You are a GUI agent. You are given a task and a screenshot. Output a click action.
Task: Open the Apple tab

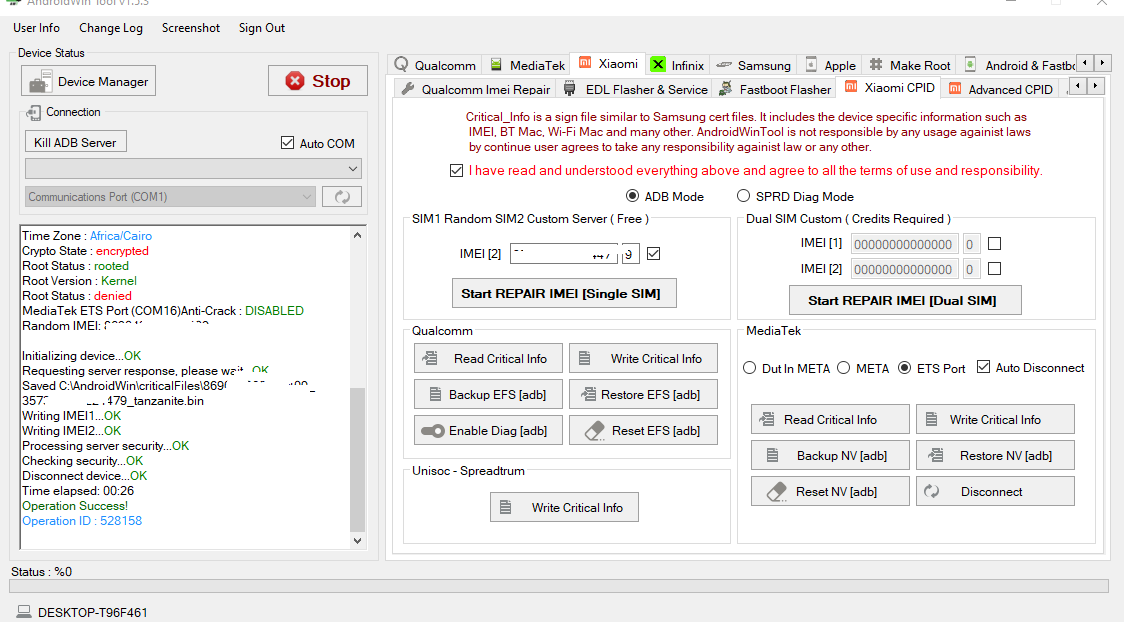click(x=830, y=65)
